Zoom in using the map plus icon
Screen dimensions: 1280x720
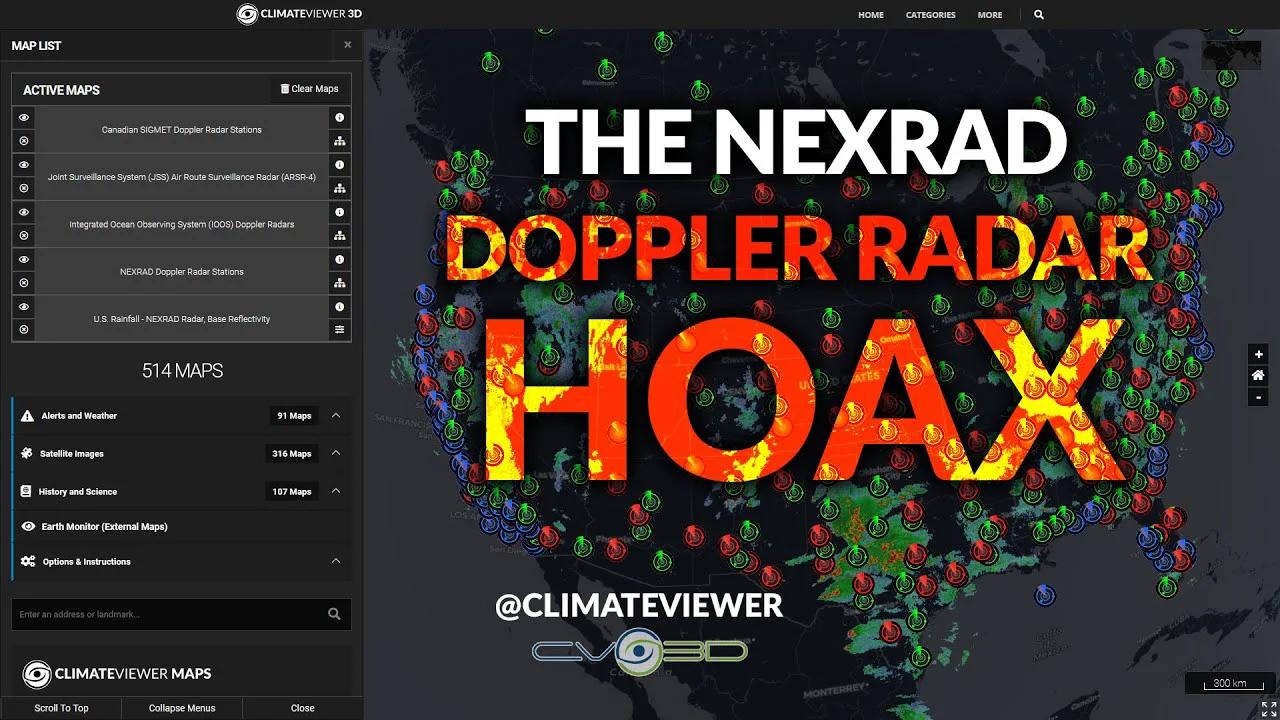(x=1258, y=353)
